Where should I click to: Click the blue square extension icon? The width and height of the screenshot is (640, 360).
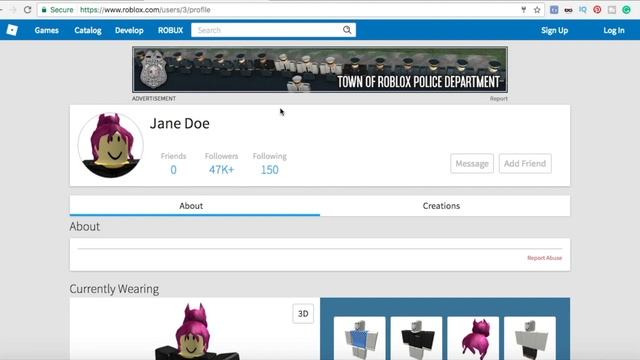[x=554, y=10]
